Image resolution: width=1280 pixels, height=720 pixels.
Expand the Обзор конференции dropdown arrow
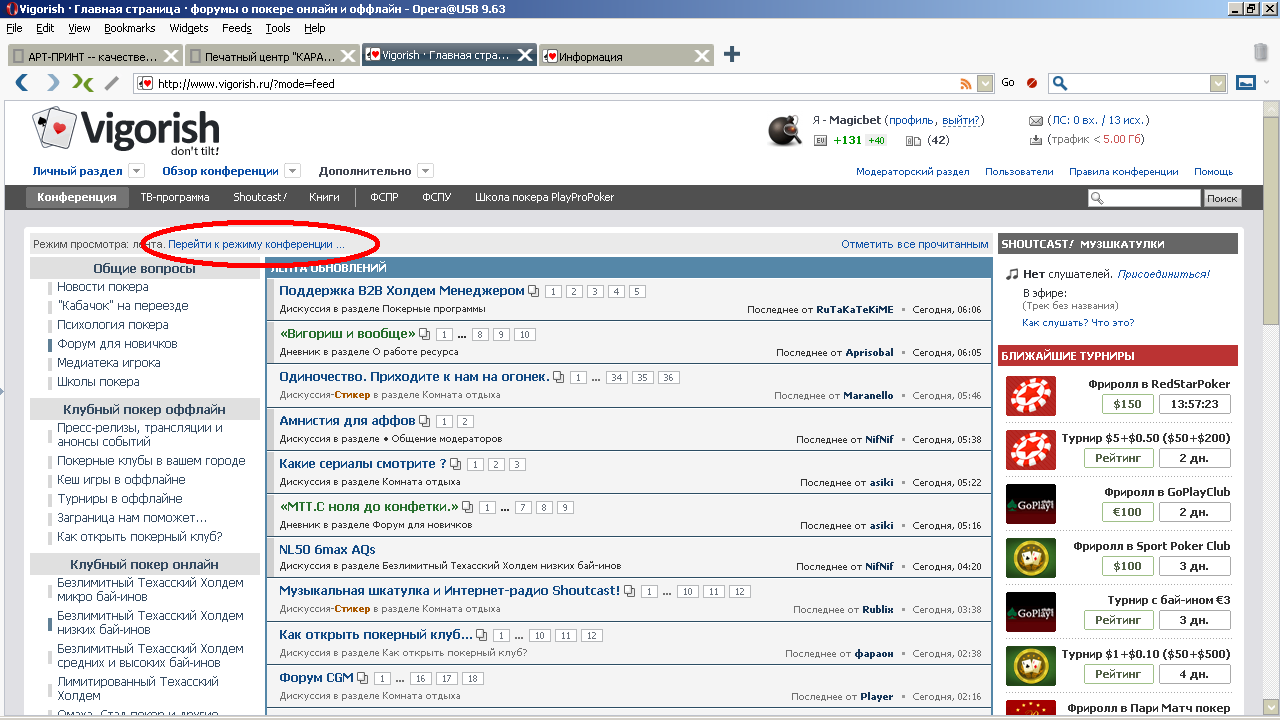(x=292, y=171)
